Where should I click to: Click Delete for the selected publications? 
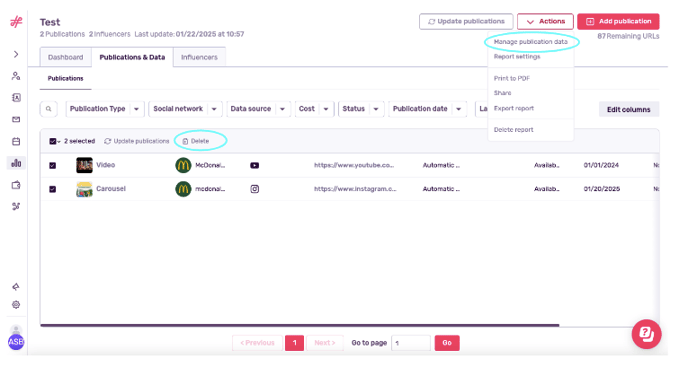196,141
